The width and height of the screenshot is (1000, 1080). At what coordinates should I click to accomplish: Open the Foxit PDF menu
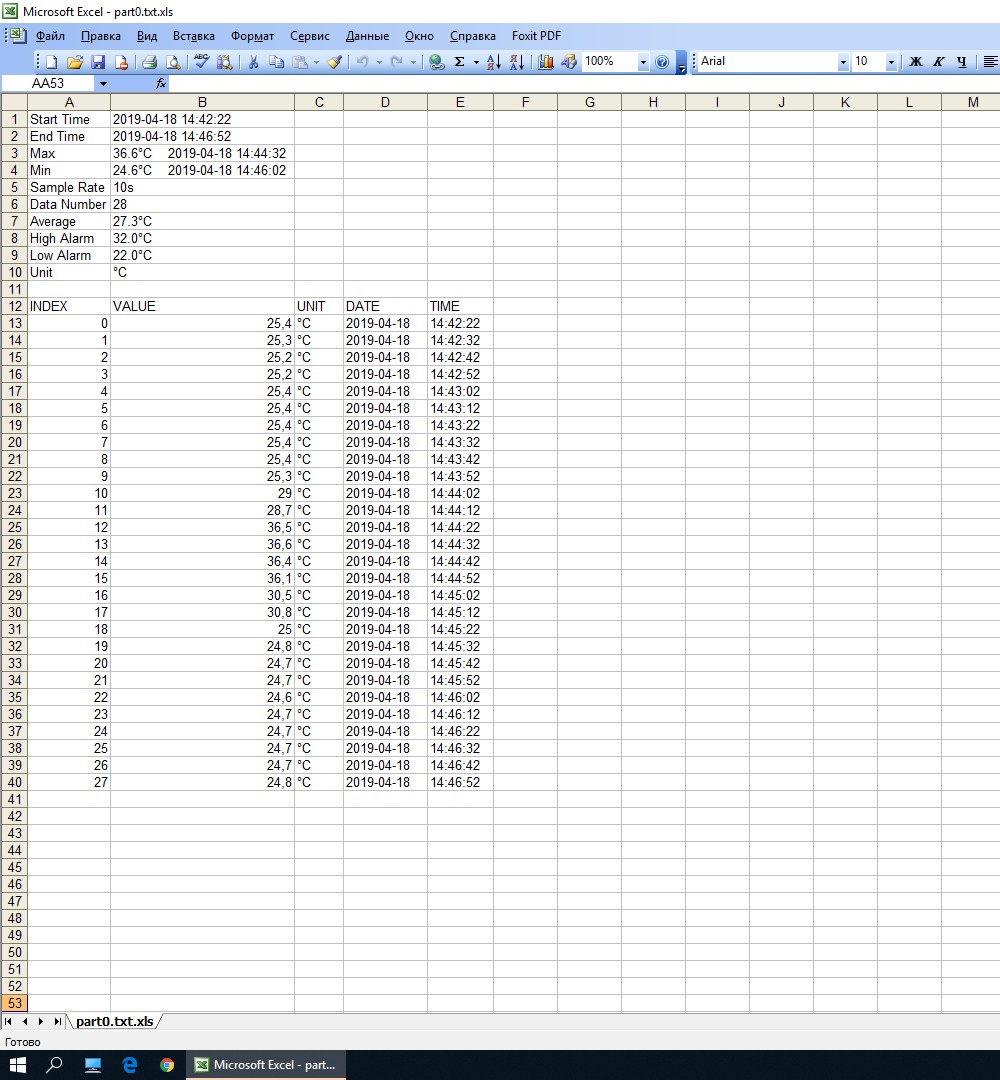click(536, 36)
